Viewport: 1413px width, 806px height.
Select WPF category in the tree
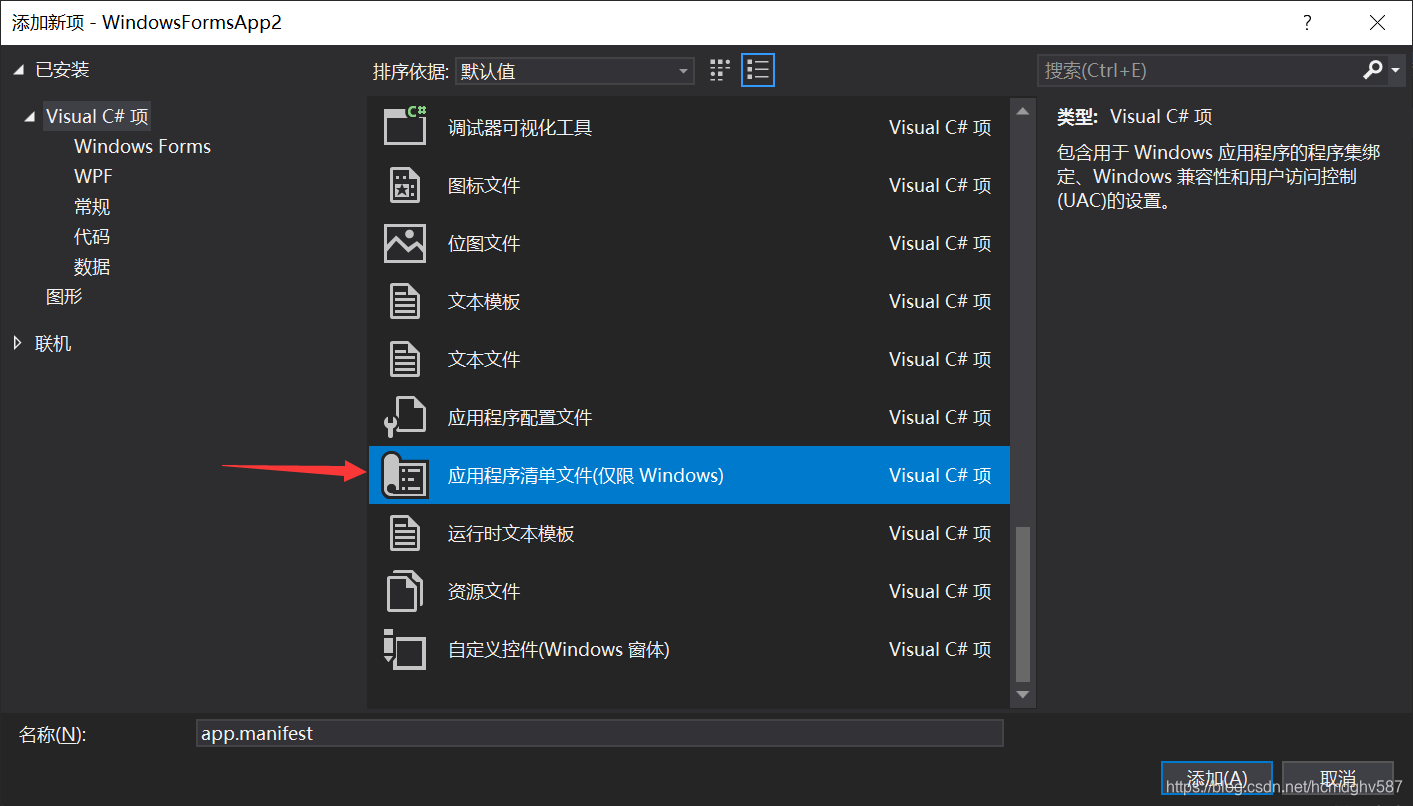(x=93, y=176)
